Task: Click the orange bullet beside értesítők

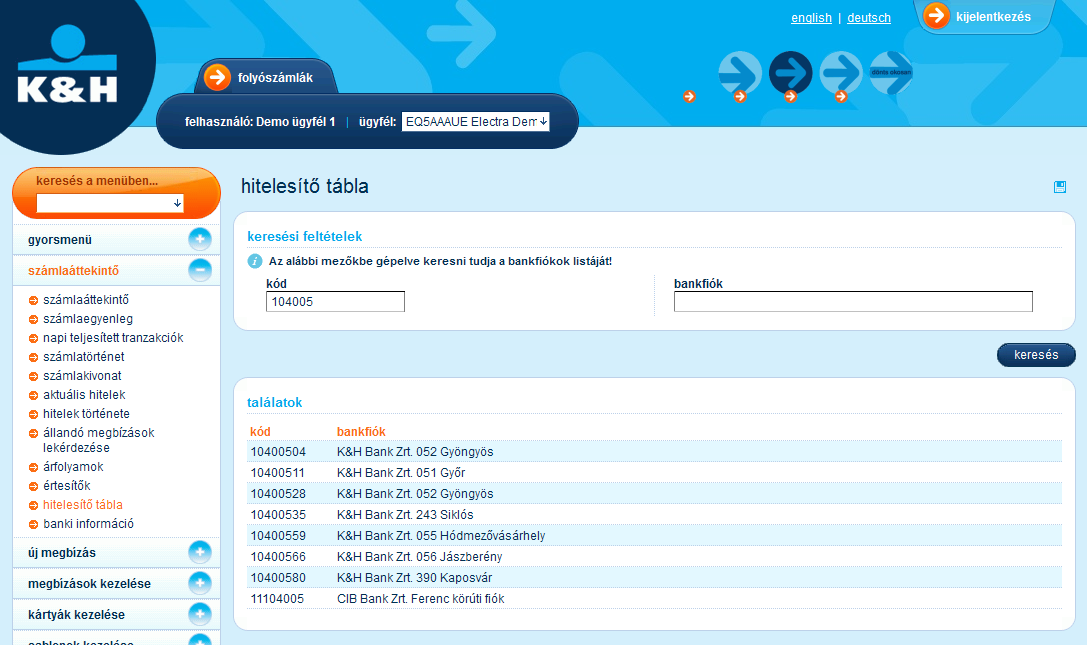Action: pos(33,486)
